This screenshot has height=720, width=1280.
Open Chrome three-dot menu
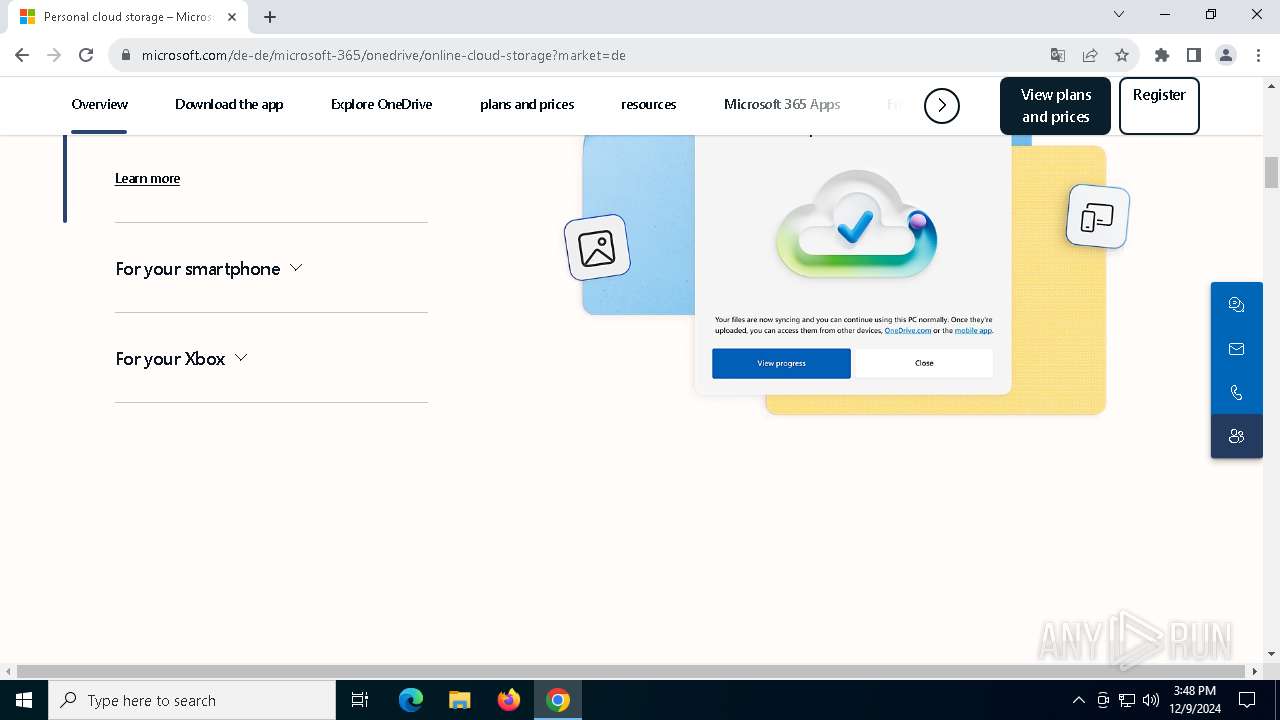(x=1258, y=55)
